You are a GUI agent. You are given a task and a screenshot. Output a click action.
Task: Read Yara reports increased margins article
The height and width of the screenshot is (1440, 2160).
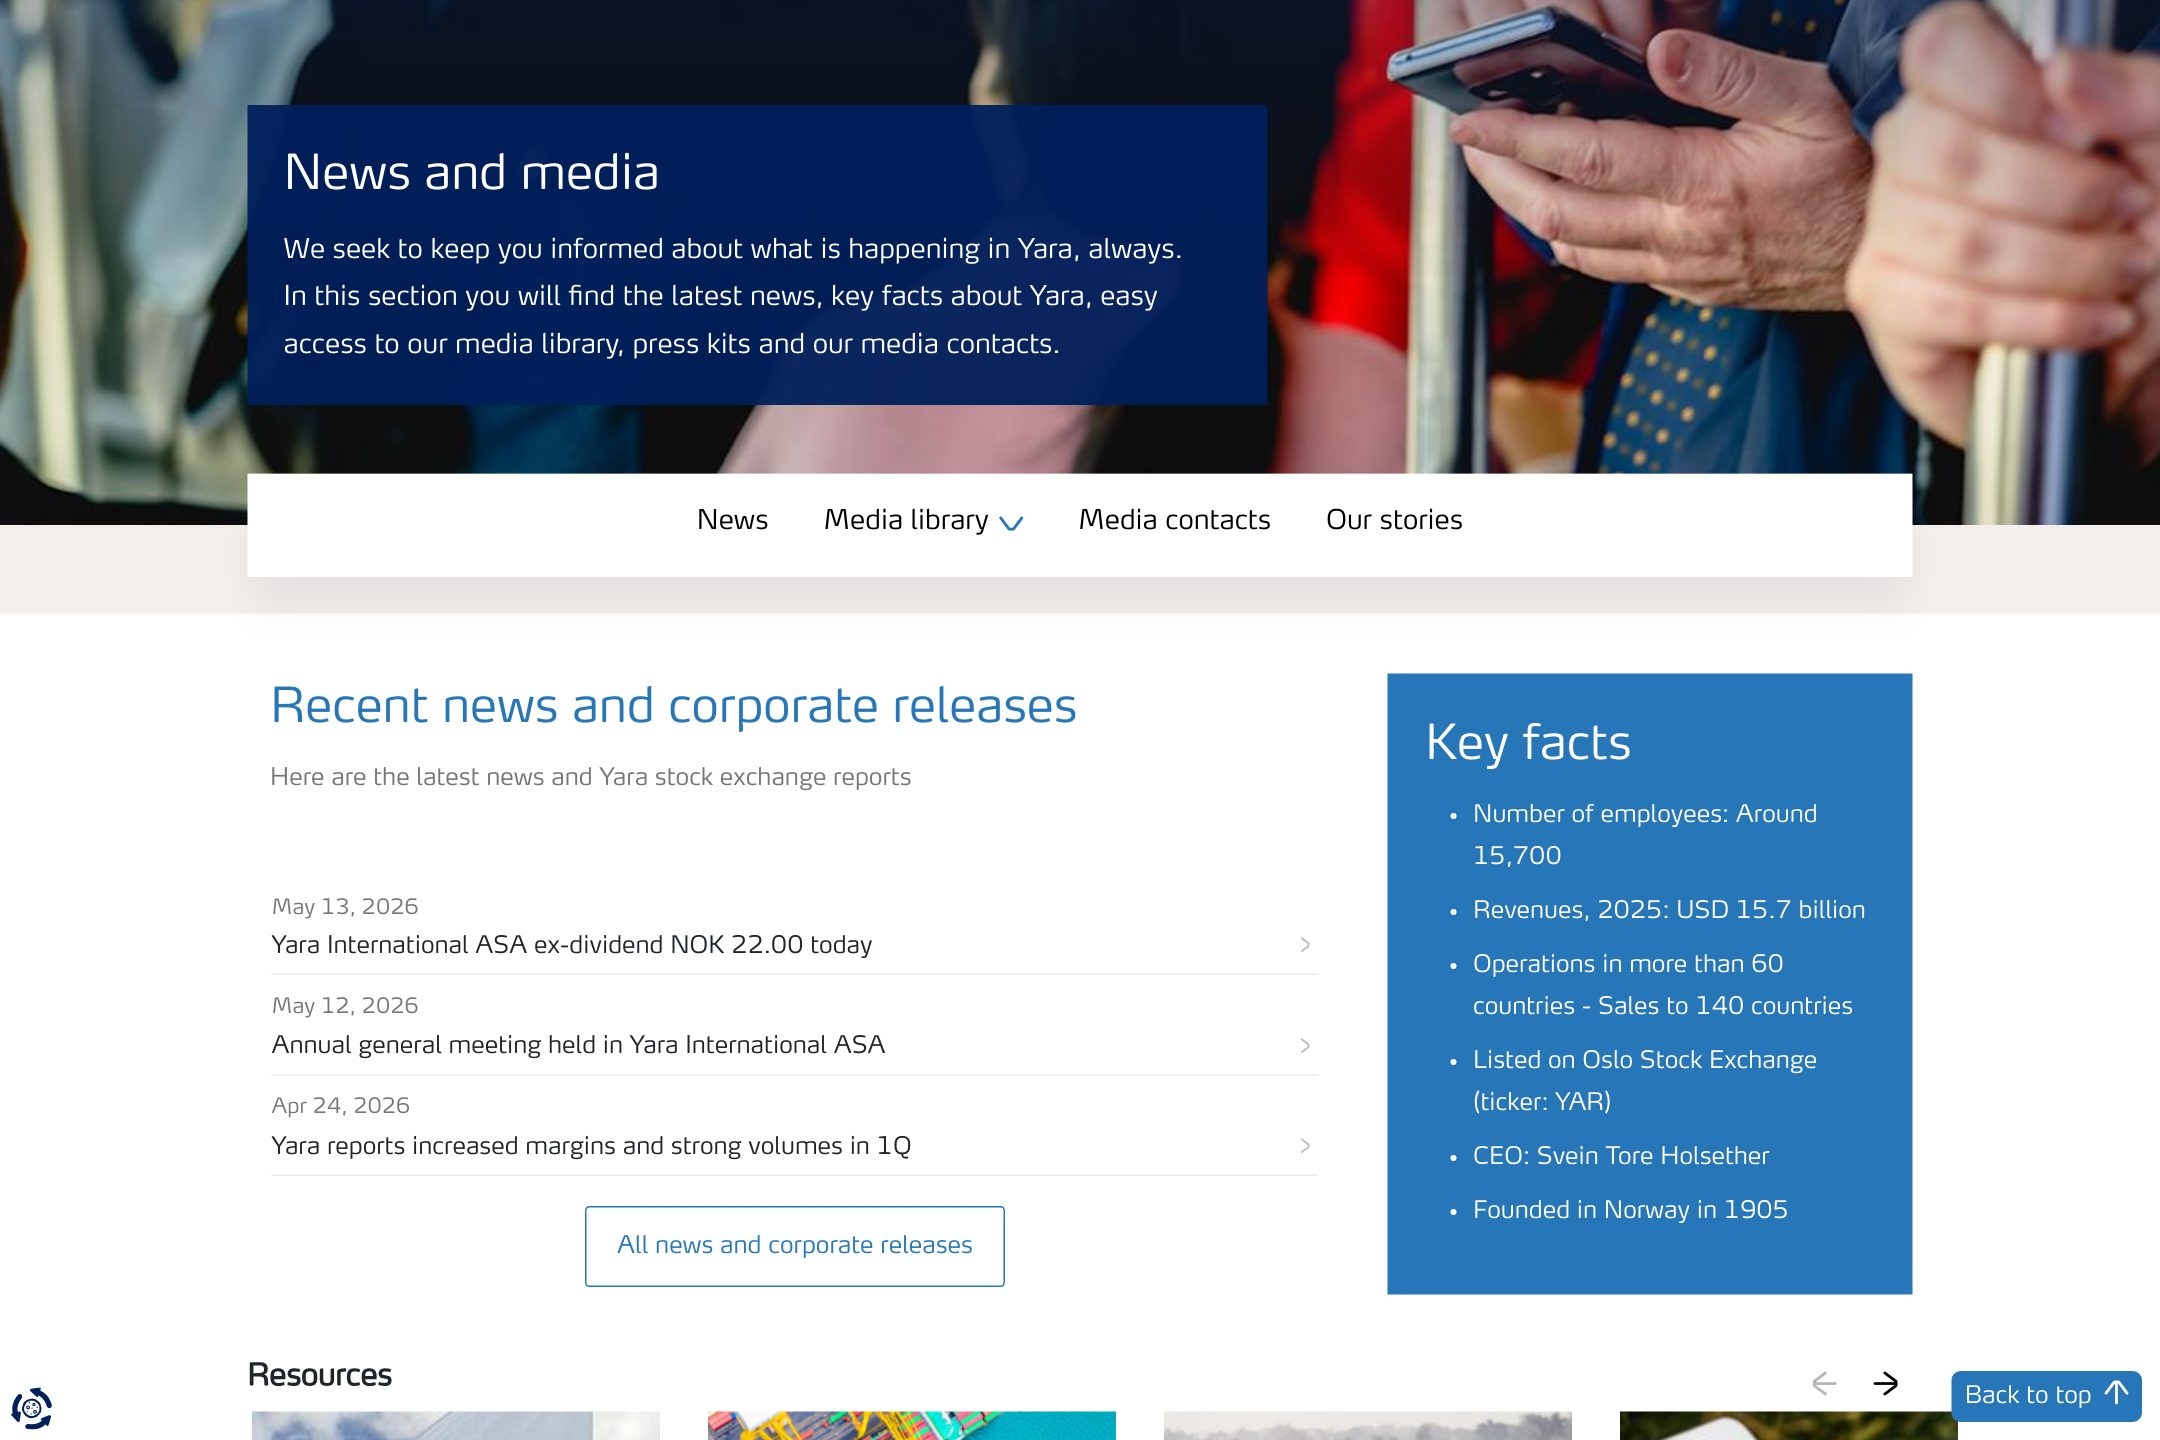pyautogui.click(x=591, y=1145)
